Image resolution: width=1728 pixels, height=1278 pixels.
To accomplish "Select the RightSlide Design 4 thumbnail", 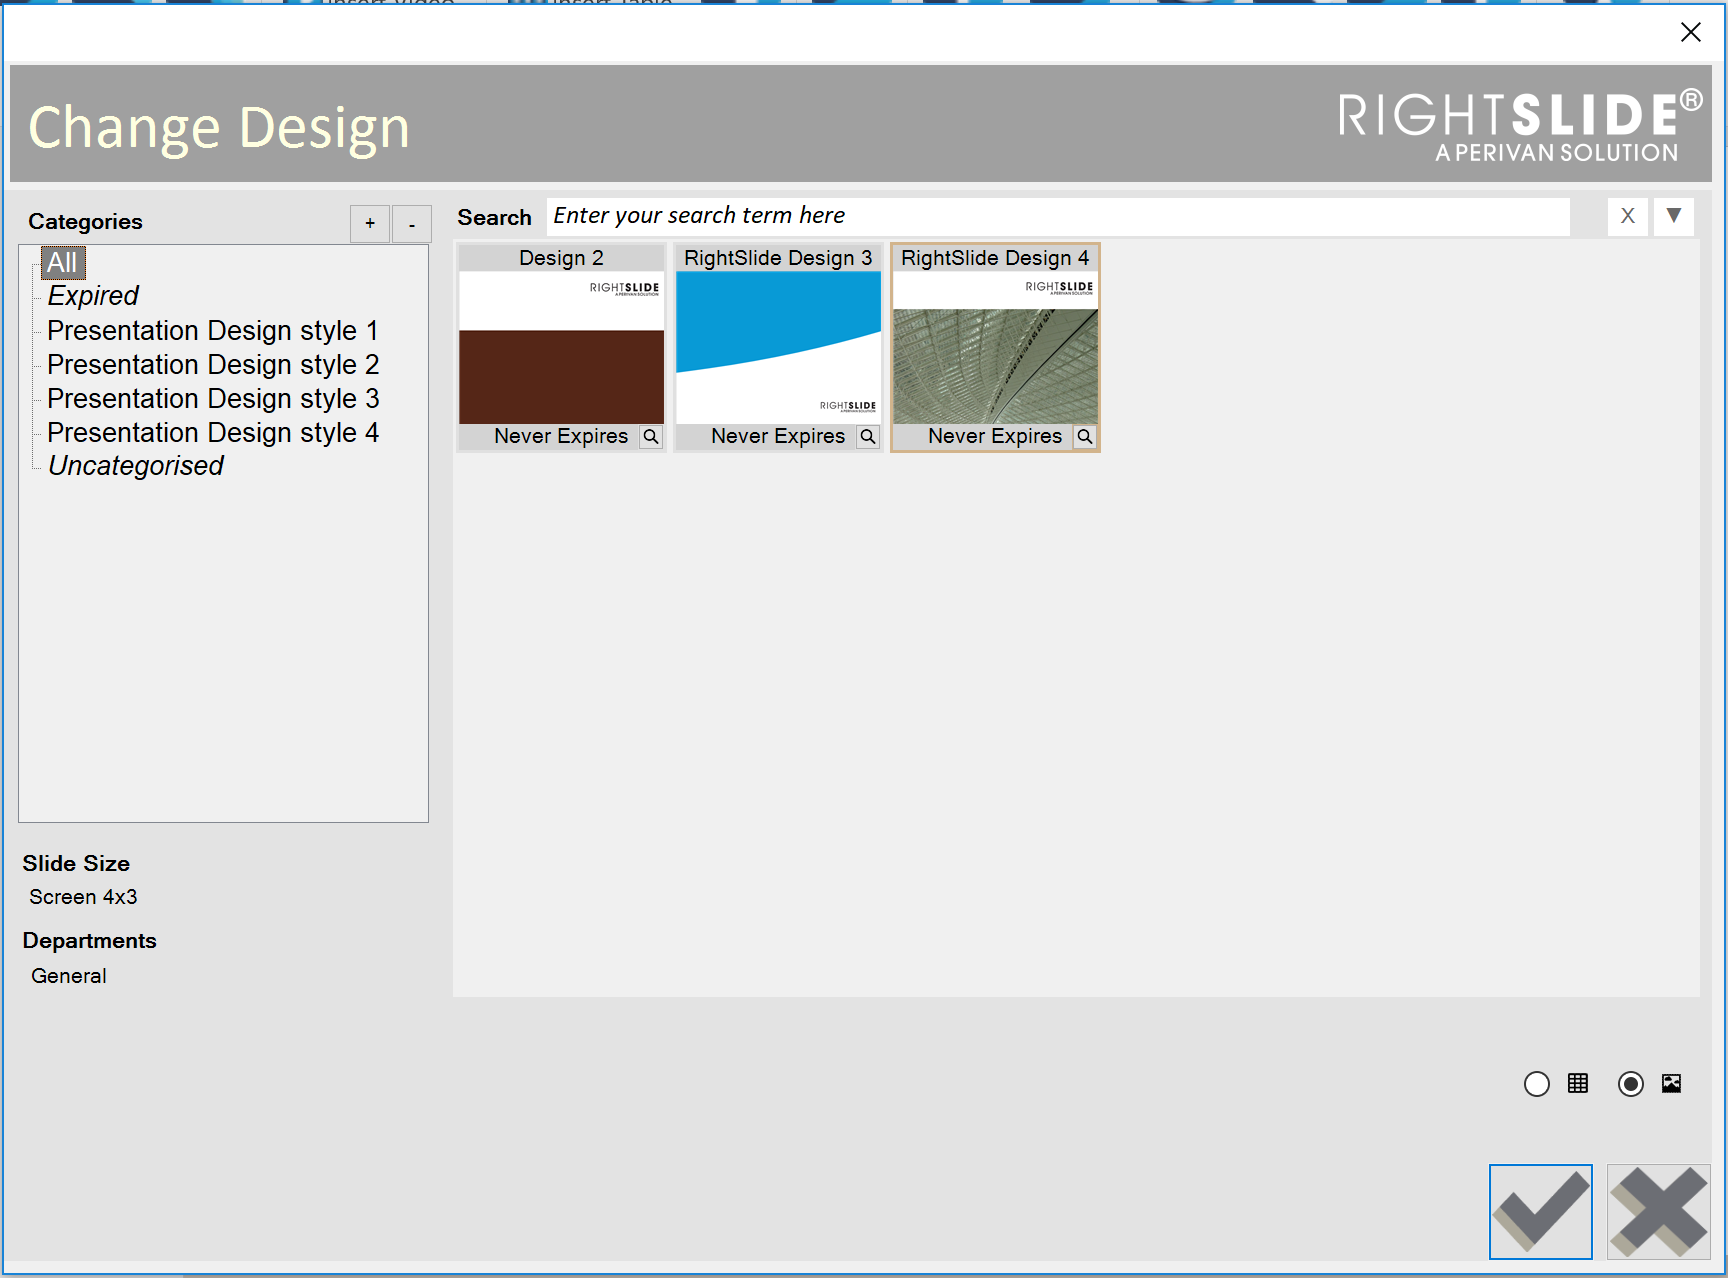I will pos(995,348).
